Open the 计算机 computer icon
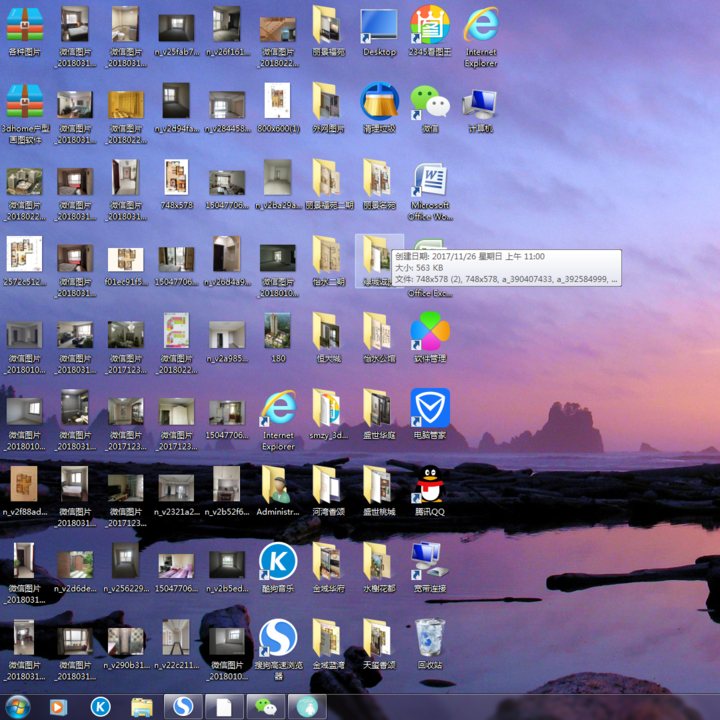 click(x=480, y=103)
